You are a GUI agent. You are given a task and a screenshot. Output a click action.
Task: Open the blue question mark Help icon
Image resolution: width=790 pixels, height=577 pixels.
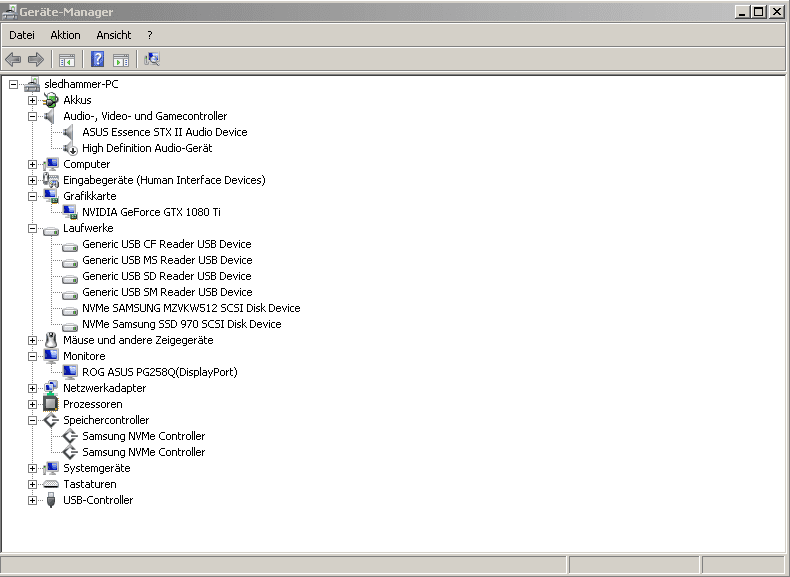98,59
